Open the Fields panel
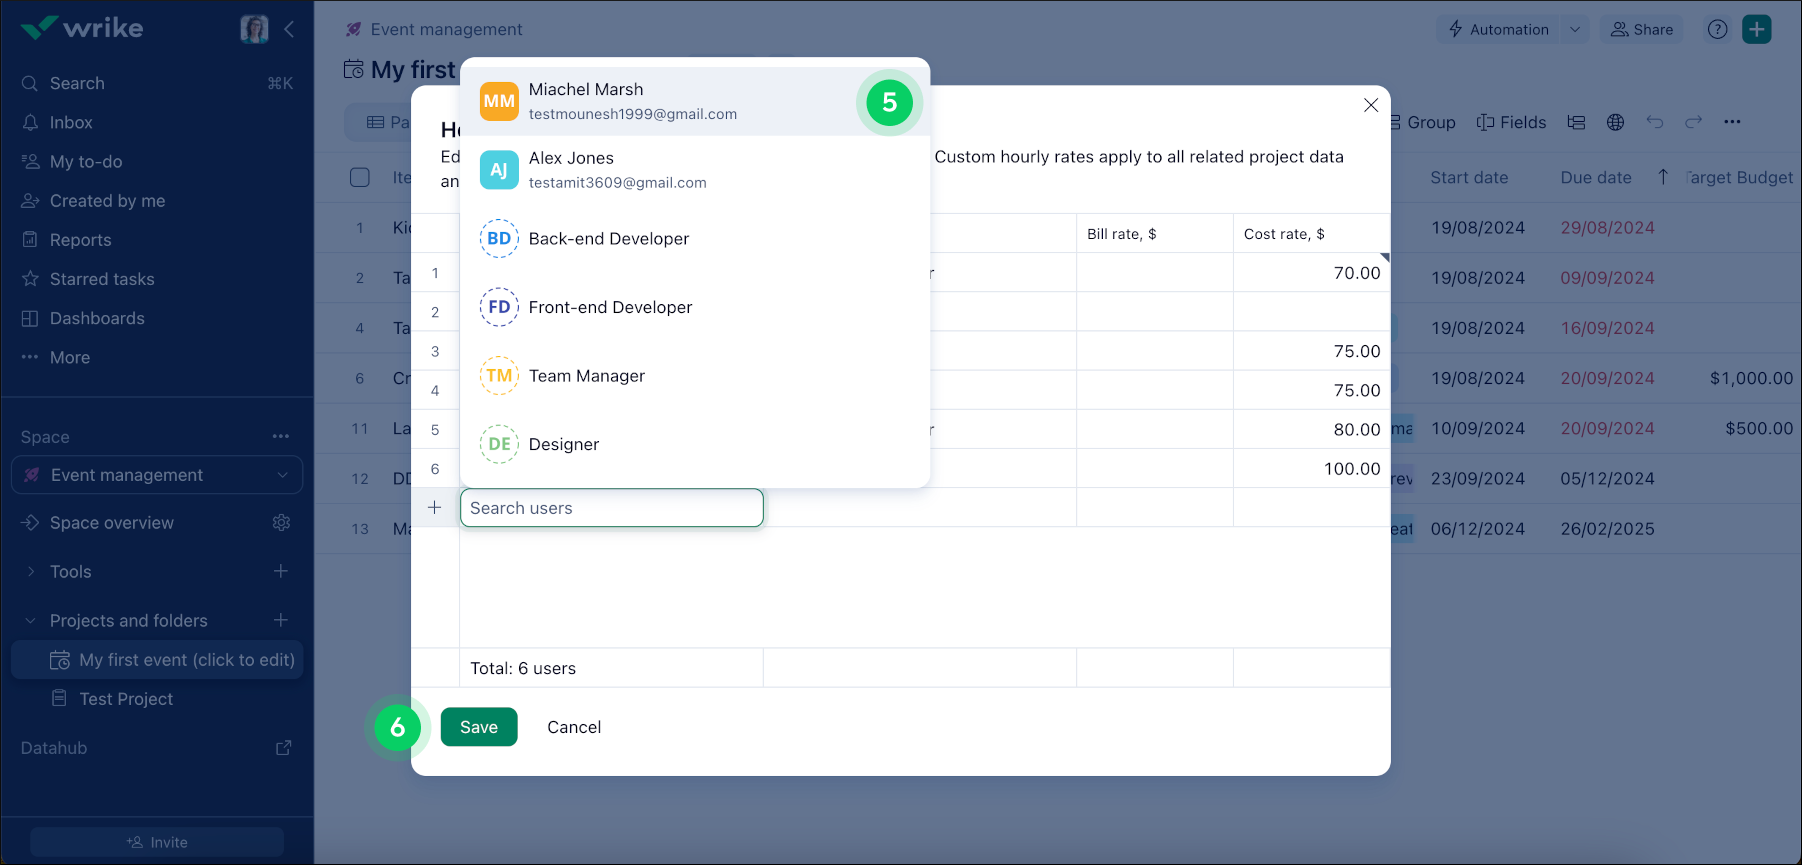Screen dimensions: 1802x865 pyautogui.click(x=1511, y=122)
